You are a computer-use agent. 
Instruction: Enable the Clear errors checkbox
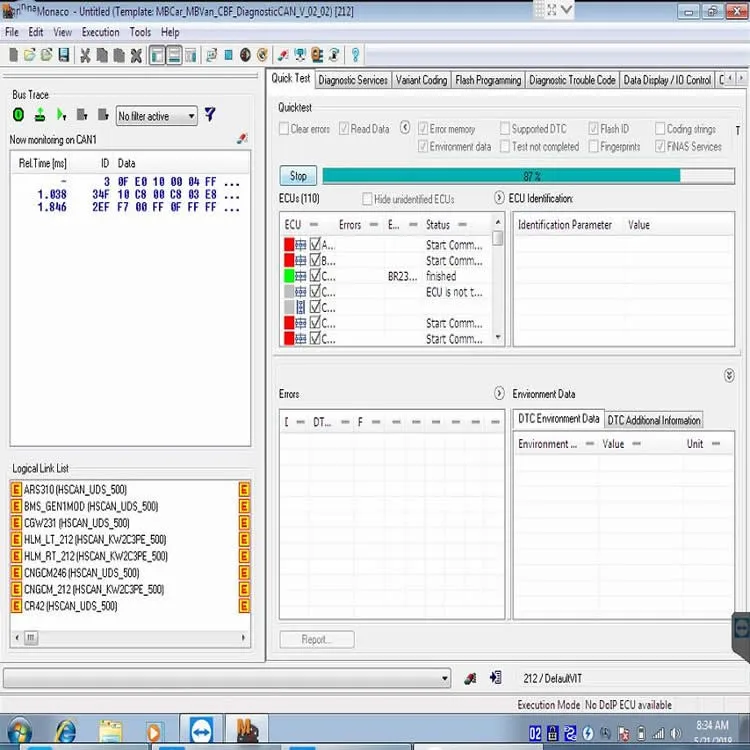284,129
